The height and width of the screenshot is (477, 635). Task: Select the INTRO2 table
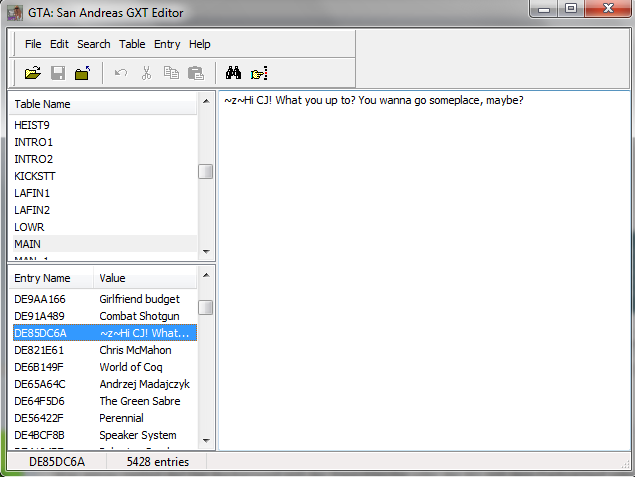[x=105, y=159]
